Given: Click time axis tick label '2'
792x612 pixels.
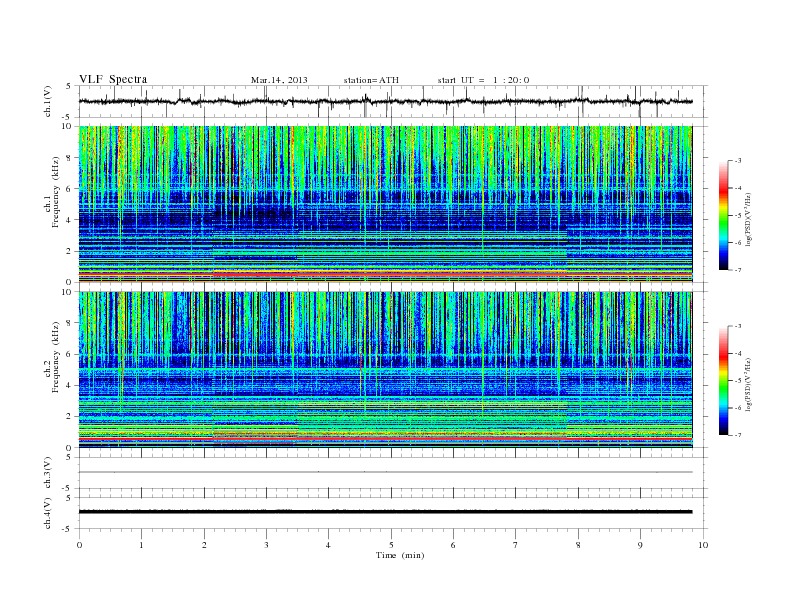Looking at the screenshot, I should 204,545.
